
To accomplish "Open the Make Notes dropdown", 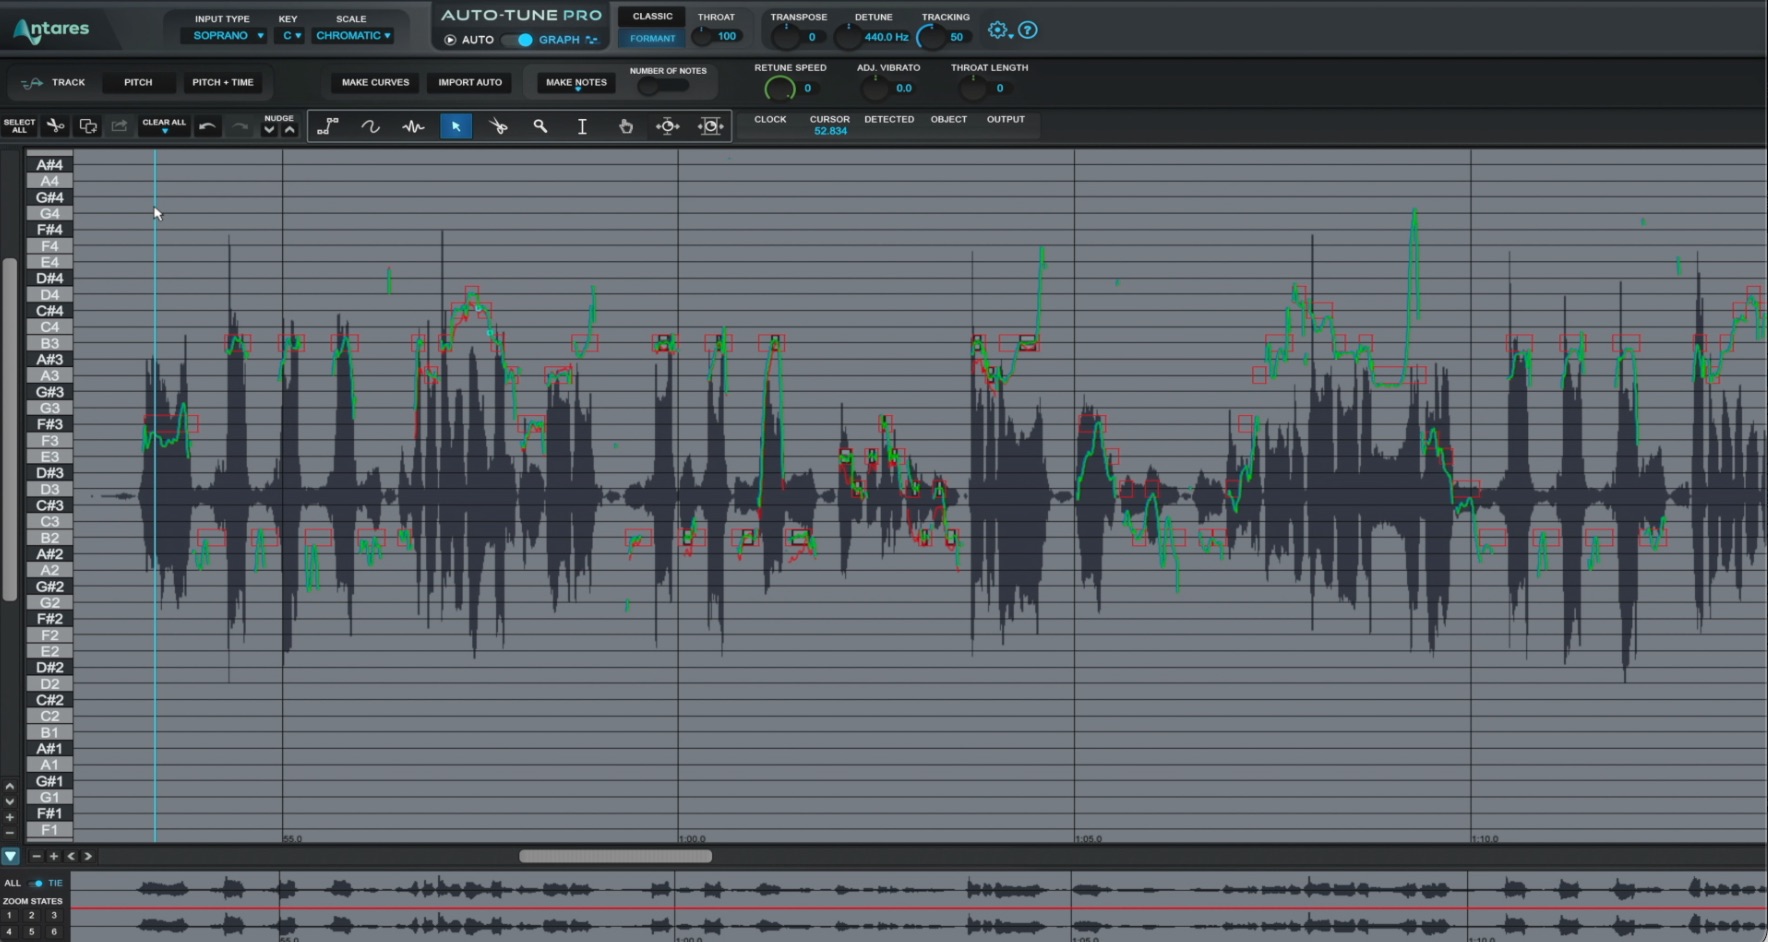I will [x=576, y=83].
